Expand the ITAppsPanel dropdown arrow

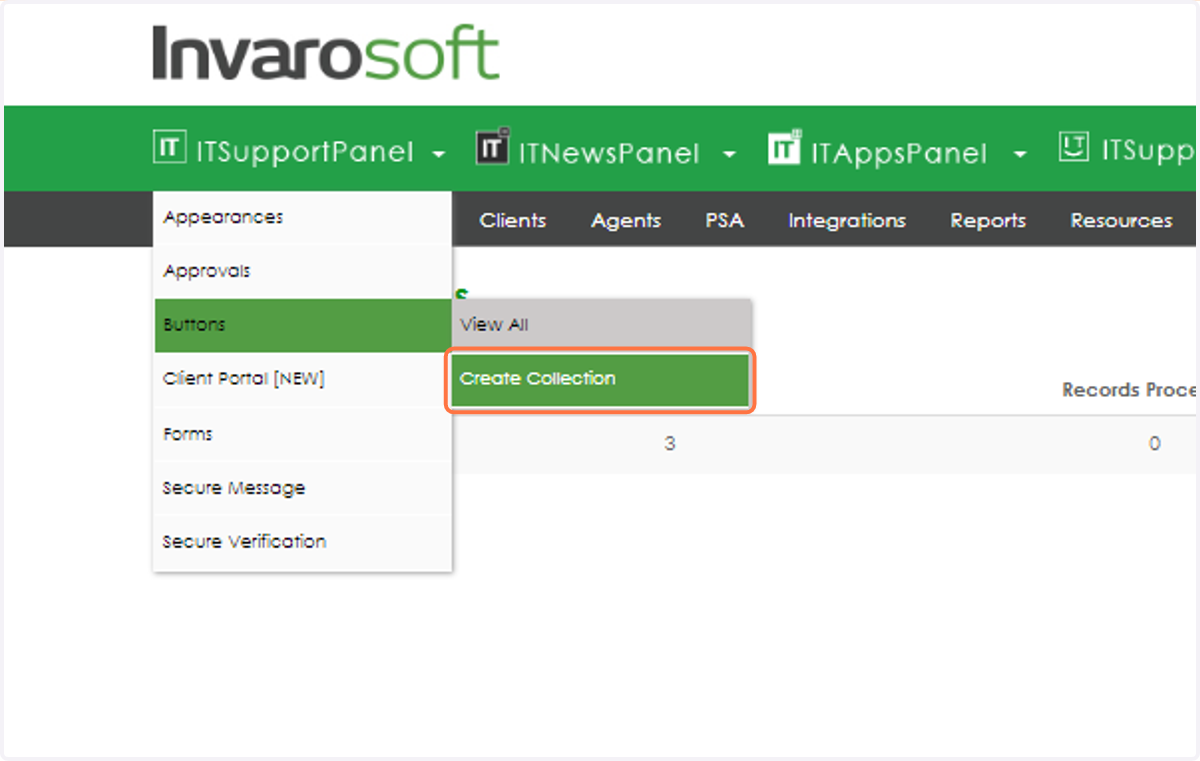tap(1019, 155)
